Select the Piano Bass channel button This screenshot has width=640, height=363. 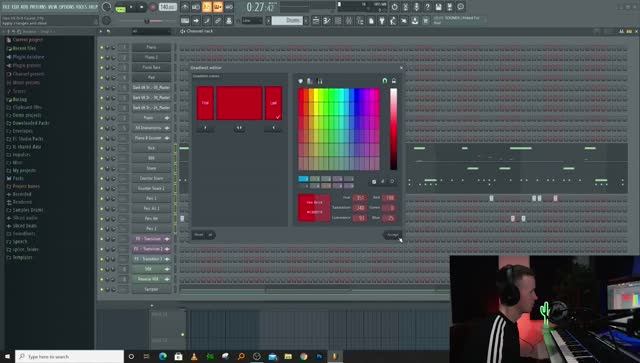point(151,67)
